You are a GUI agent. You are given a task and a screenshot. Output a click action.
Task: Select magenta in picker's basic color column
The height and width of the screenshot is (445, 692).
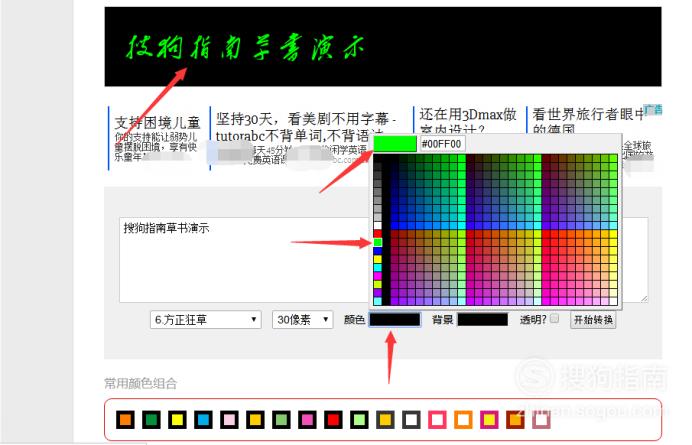pos(378,276)
